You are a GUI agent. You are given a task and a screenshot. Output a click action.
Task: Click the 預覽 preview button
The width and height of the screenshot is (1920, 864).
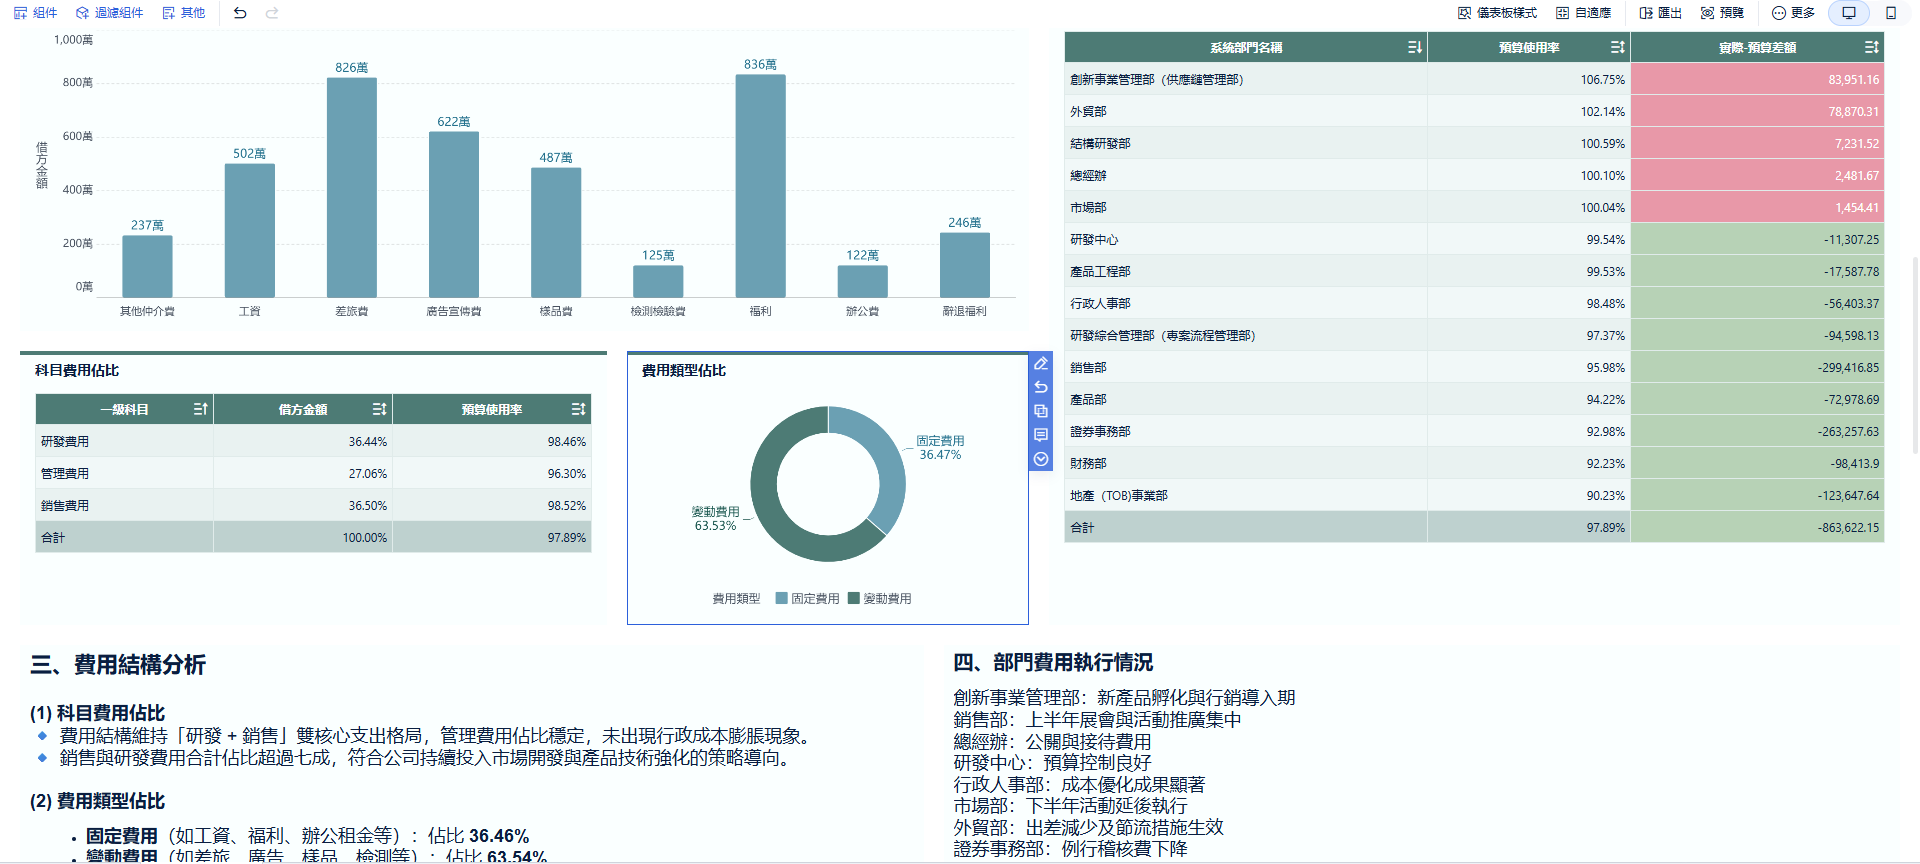coord(1723,13)
